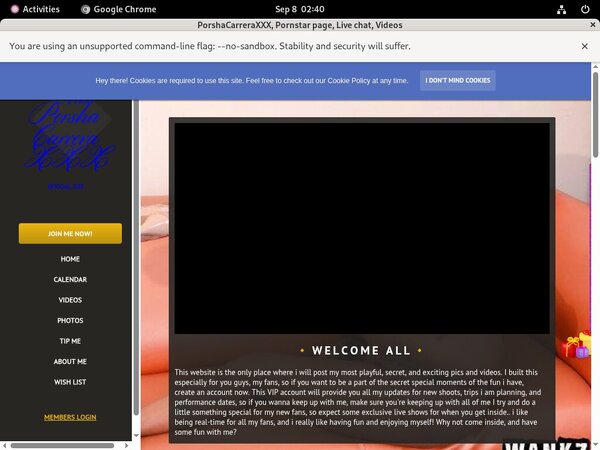Screen dimensions: 600x450
Task: Follow the Members Login link
Action: click(x=70, y=417)
